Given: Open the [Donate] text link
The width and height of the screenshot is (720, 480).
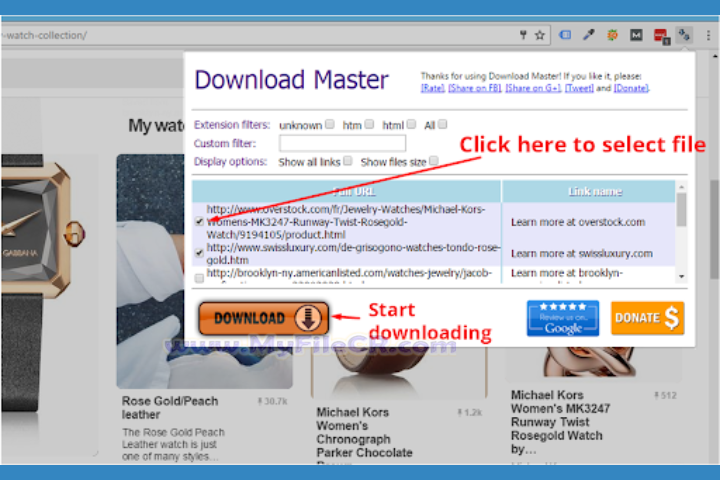Looking at the screenshot, I should point(631,88).
